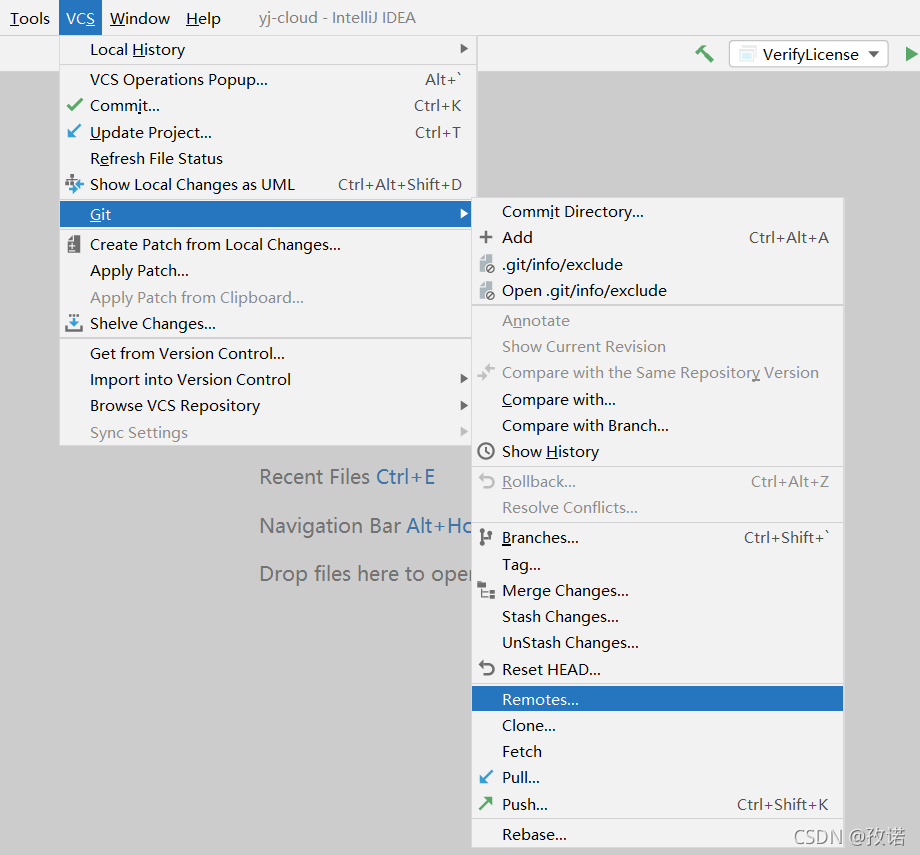This screenshot has width=920, height=855.
Task: Select Remotes... in the Git submenu
Action: pos(657,699)
